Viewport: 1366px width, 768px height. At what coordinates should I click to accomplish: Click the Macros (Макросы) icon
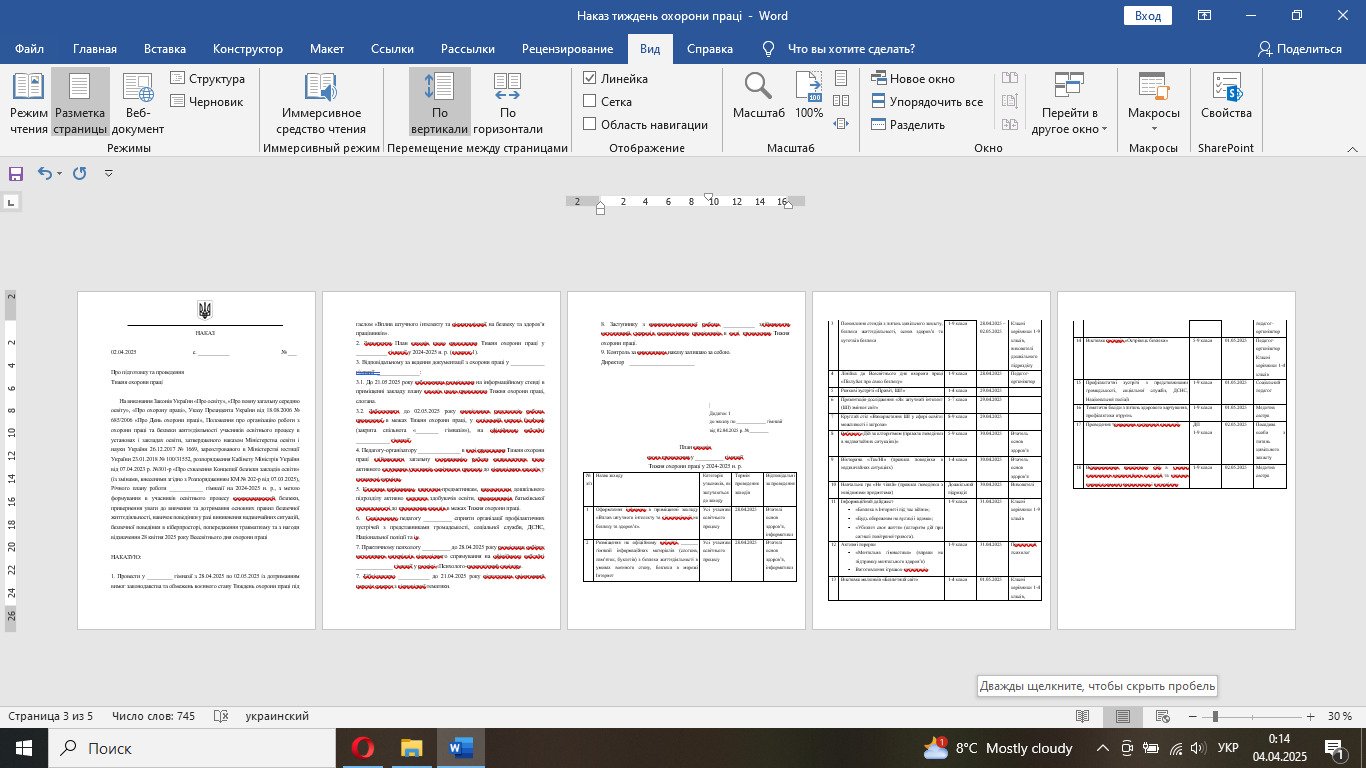pos(1154,88)
